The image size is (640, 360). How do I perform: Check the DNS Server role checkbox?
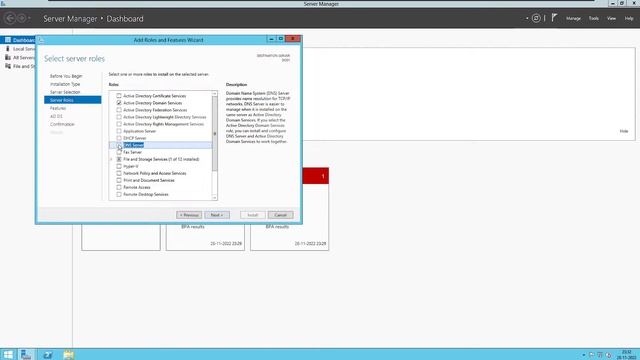coord(119,145)
